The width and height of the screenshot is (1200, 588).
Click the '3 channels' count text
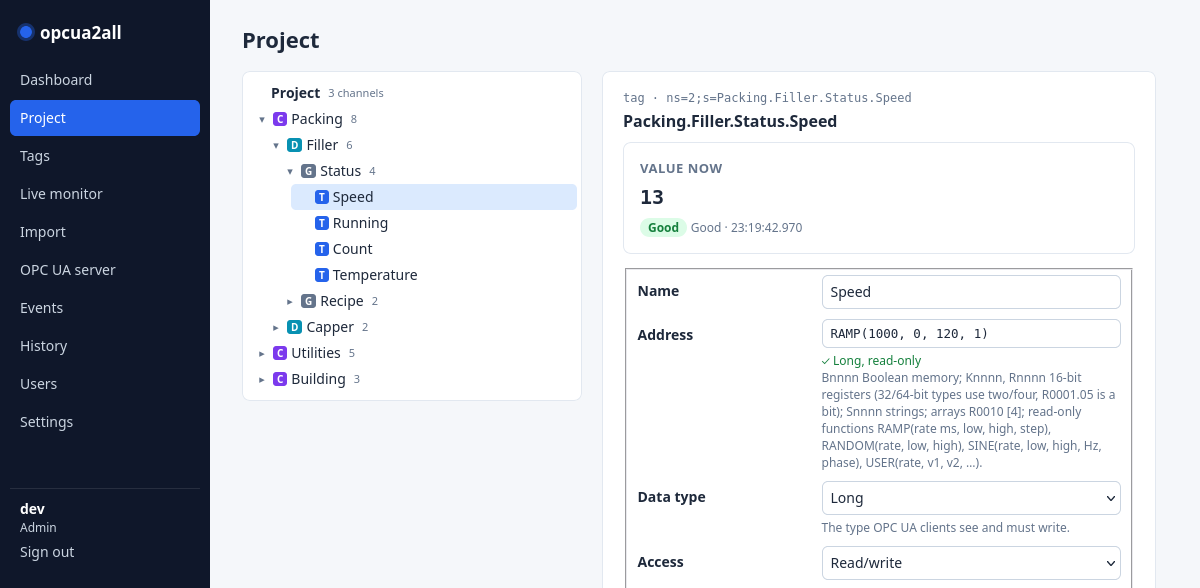tap(356, 94)
